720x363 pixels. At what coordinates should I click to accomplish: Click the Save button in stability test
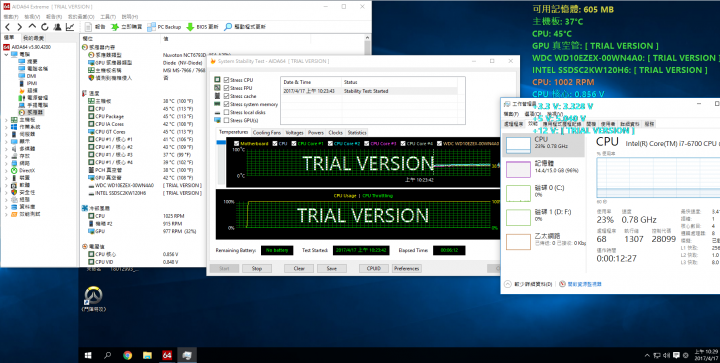coord(332,268)
